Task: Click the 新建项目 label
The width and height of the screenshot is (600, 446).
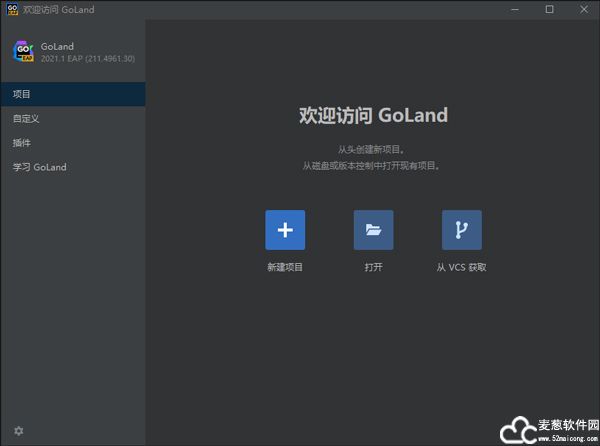Action: point(285,267)
